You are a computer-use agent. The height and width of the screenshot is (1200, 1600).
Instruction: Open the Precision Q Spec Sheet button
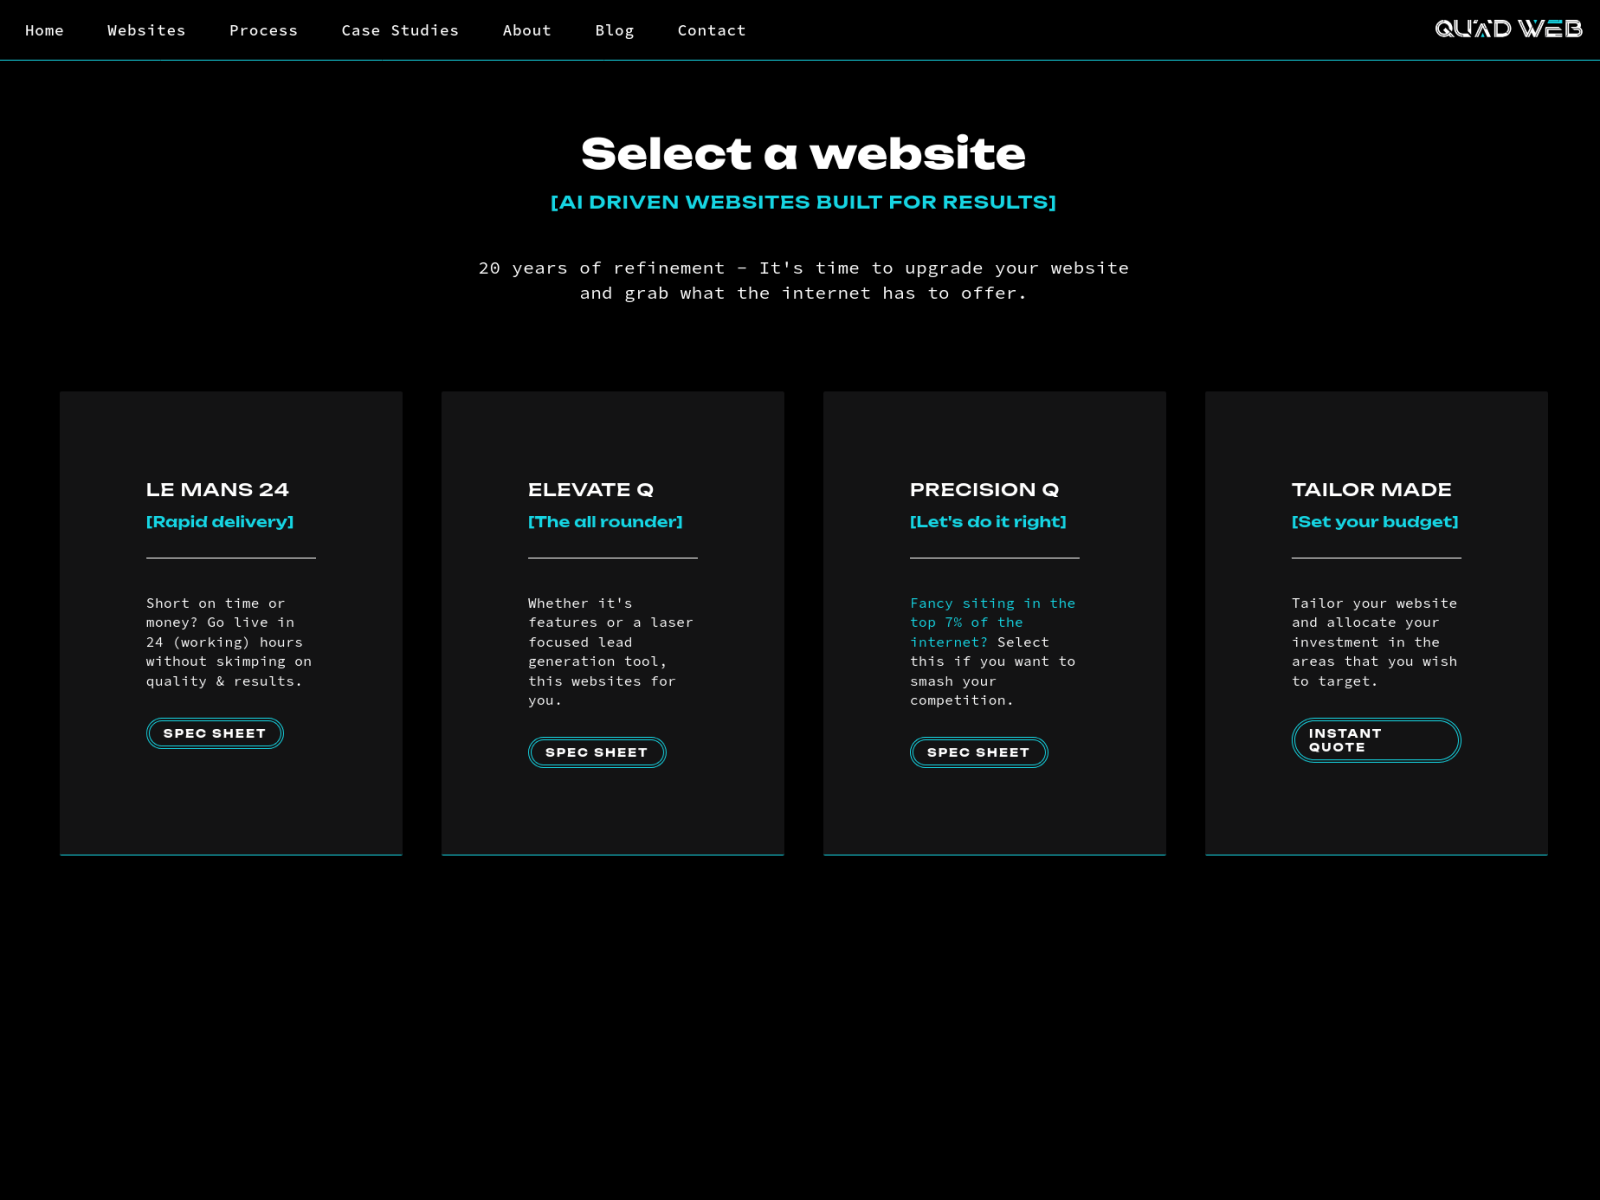coord(979,752)
